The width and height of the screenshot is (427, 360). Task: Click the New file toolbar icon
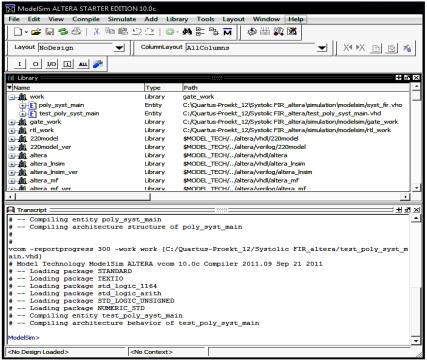click(18, 32)
